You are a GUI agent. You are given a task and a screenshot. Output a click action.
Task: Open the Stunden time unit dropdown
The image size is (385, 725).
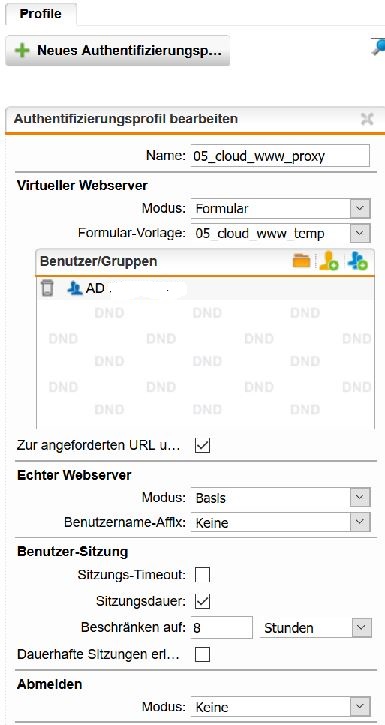click(x=315, y=628)
